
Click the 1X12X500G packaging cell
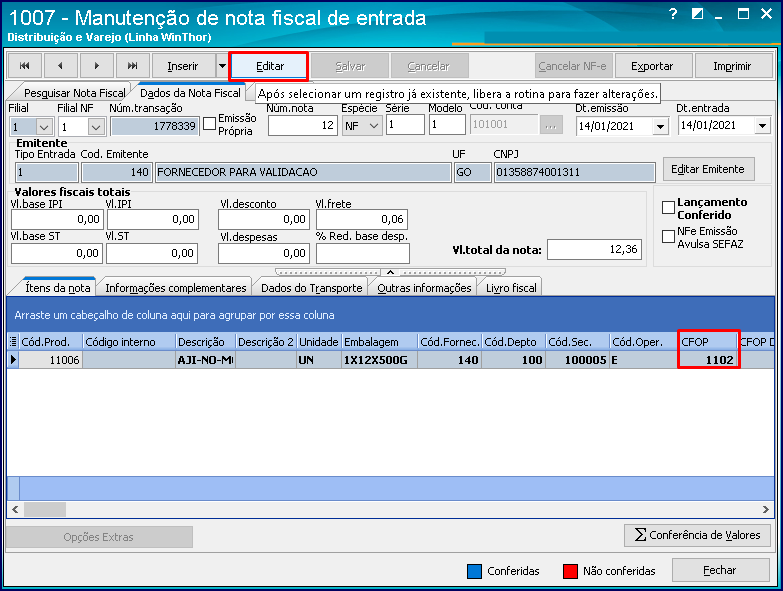380,360
